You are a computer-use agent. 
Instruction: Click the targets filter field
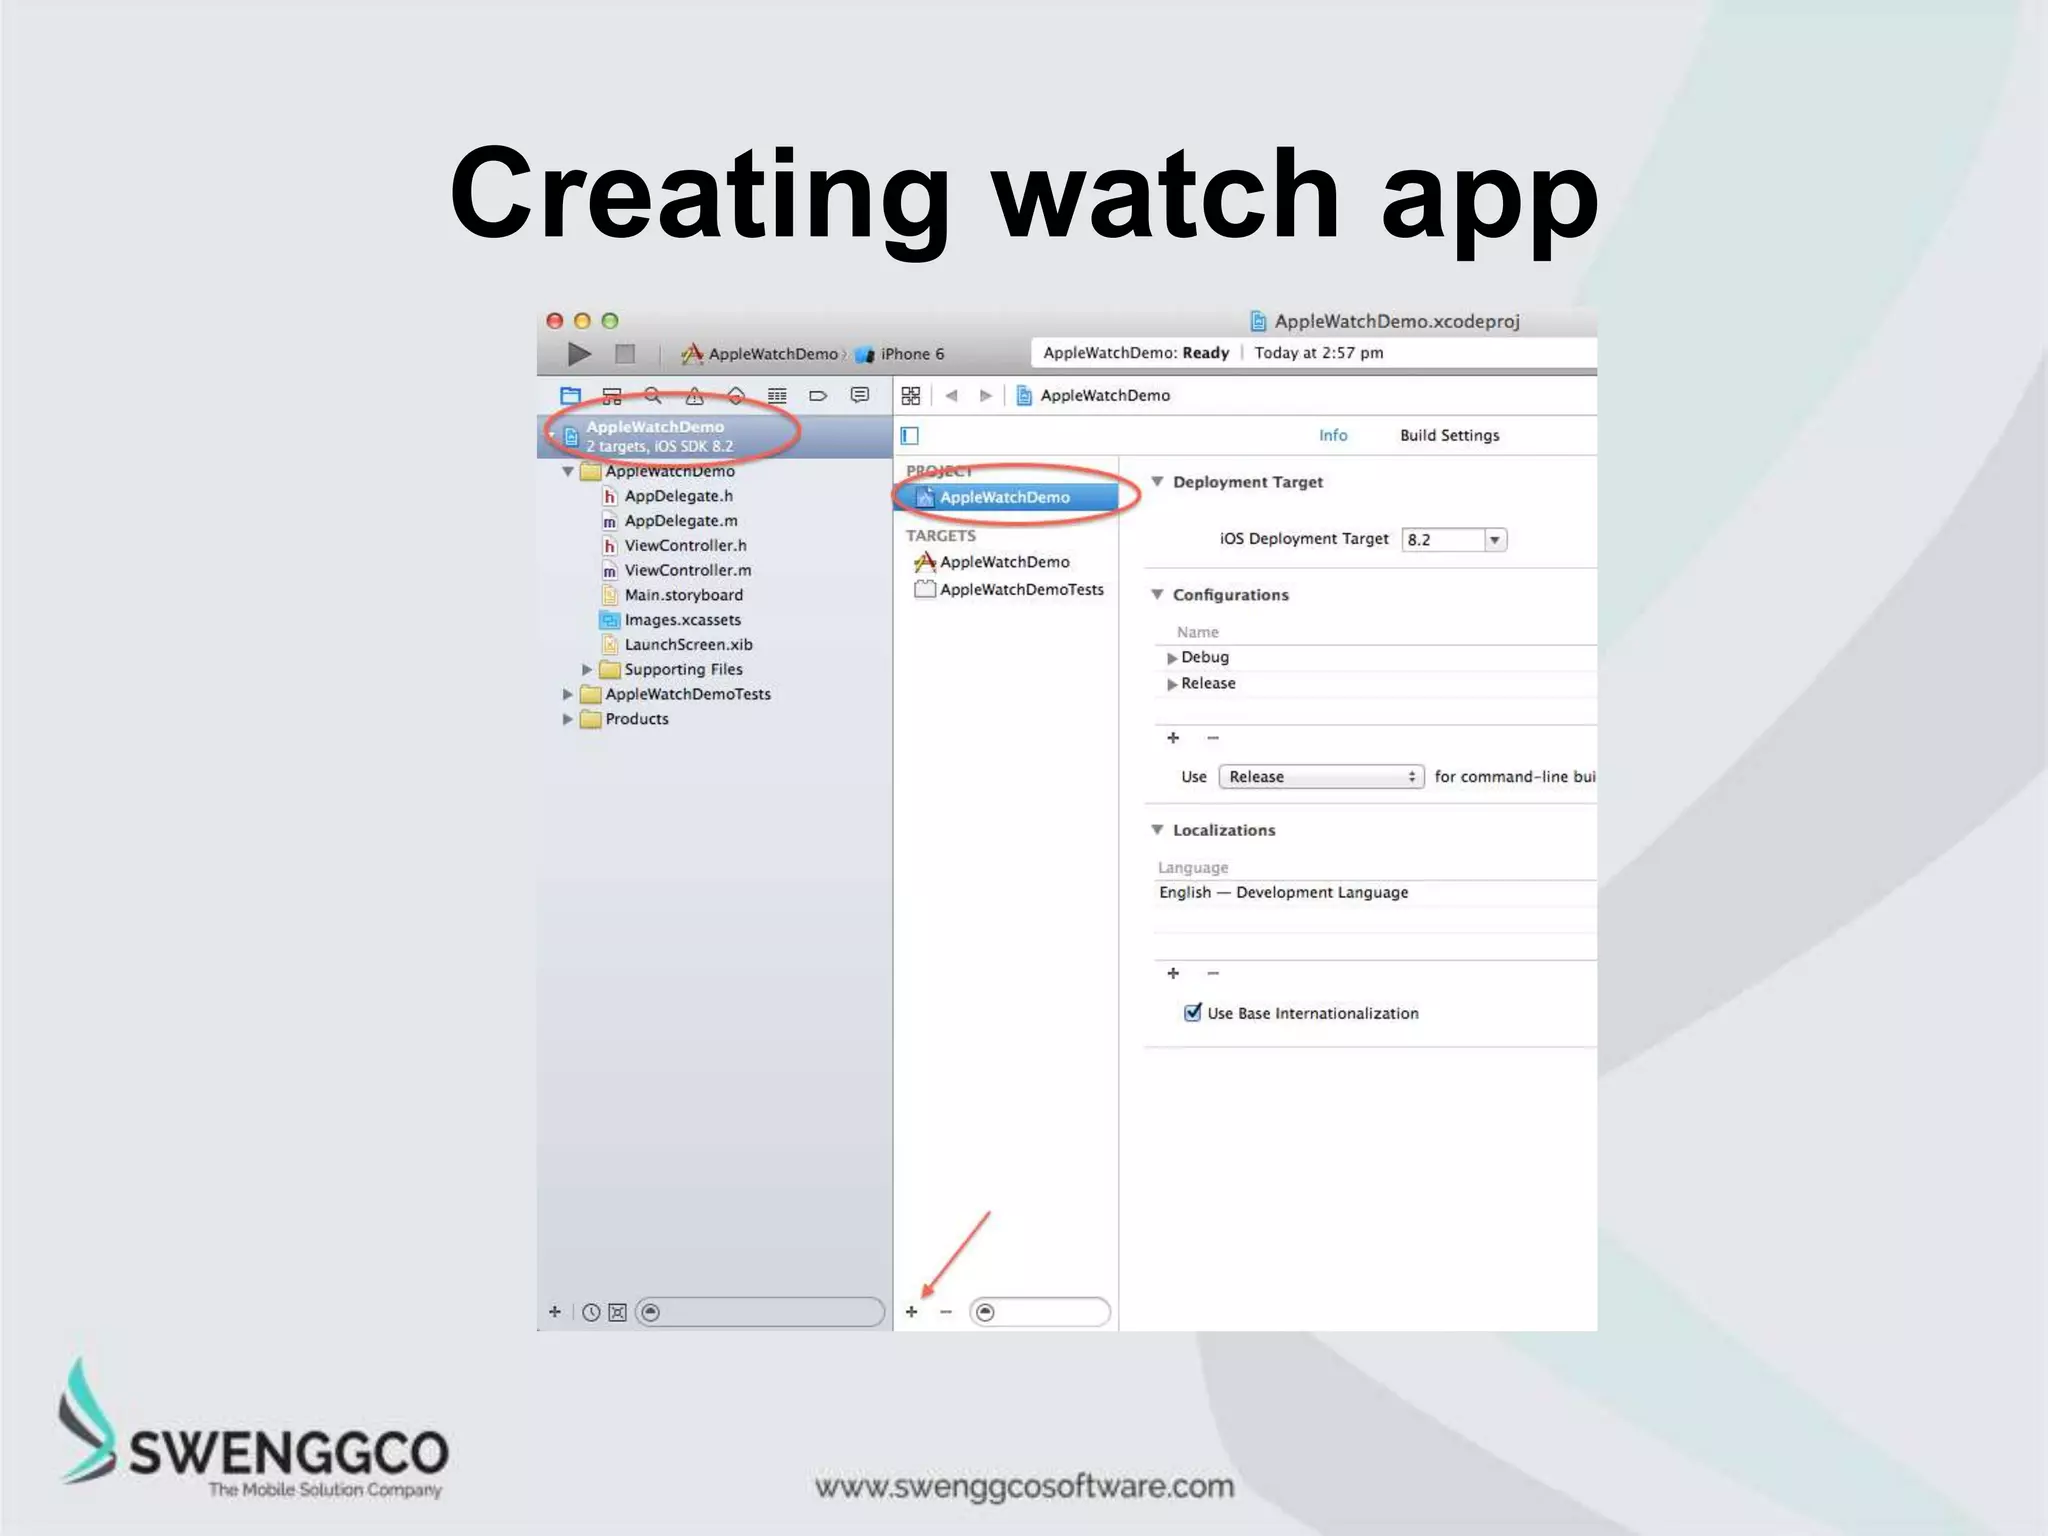[x=1040, y=1312]
